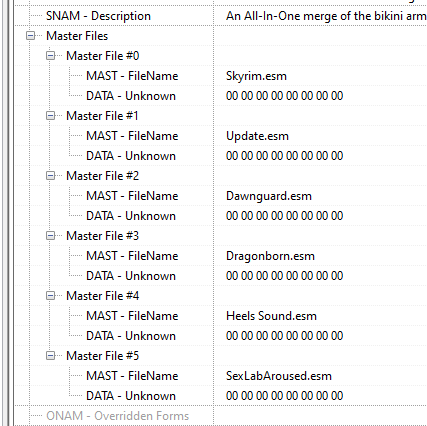Image resolution: width=427 pixels, height=426 pixels.
Task: Click the Dragonborn.esm filename value
Action: click(270, 256)
